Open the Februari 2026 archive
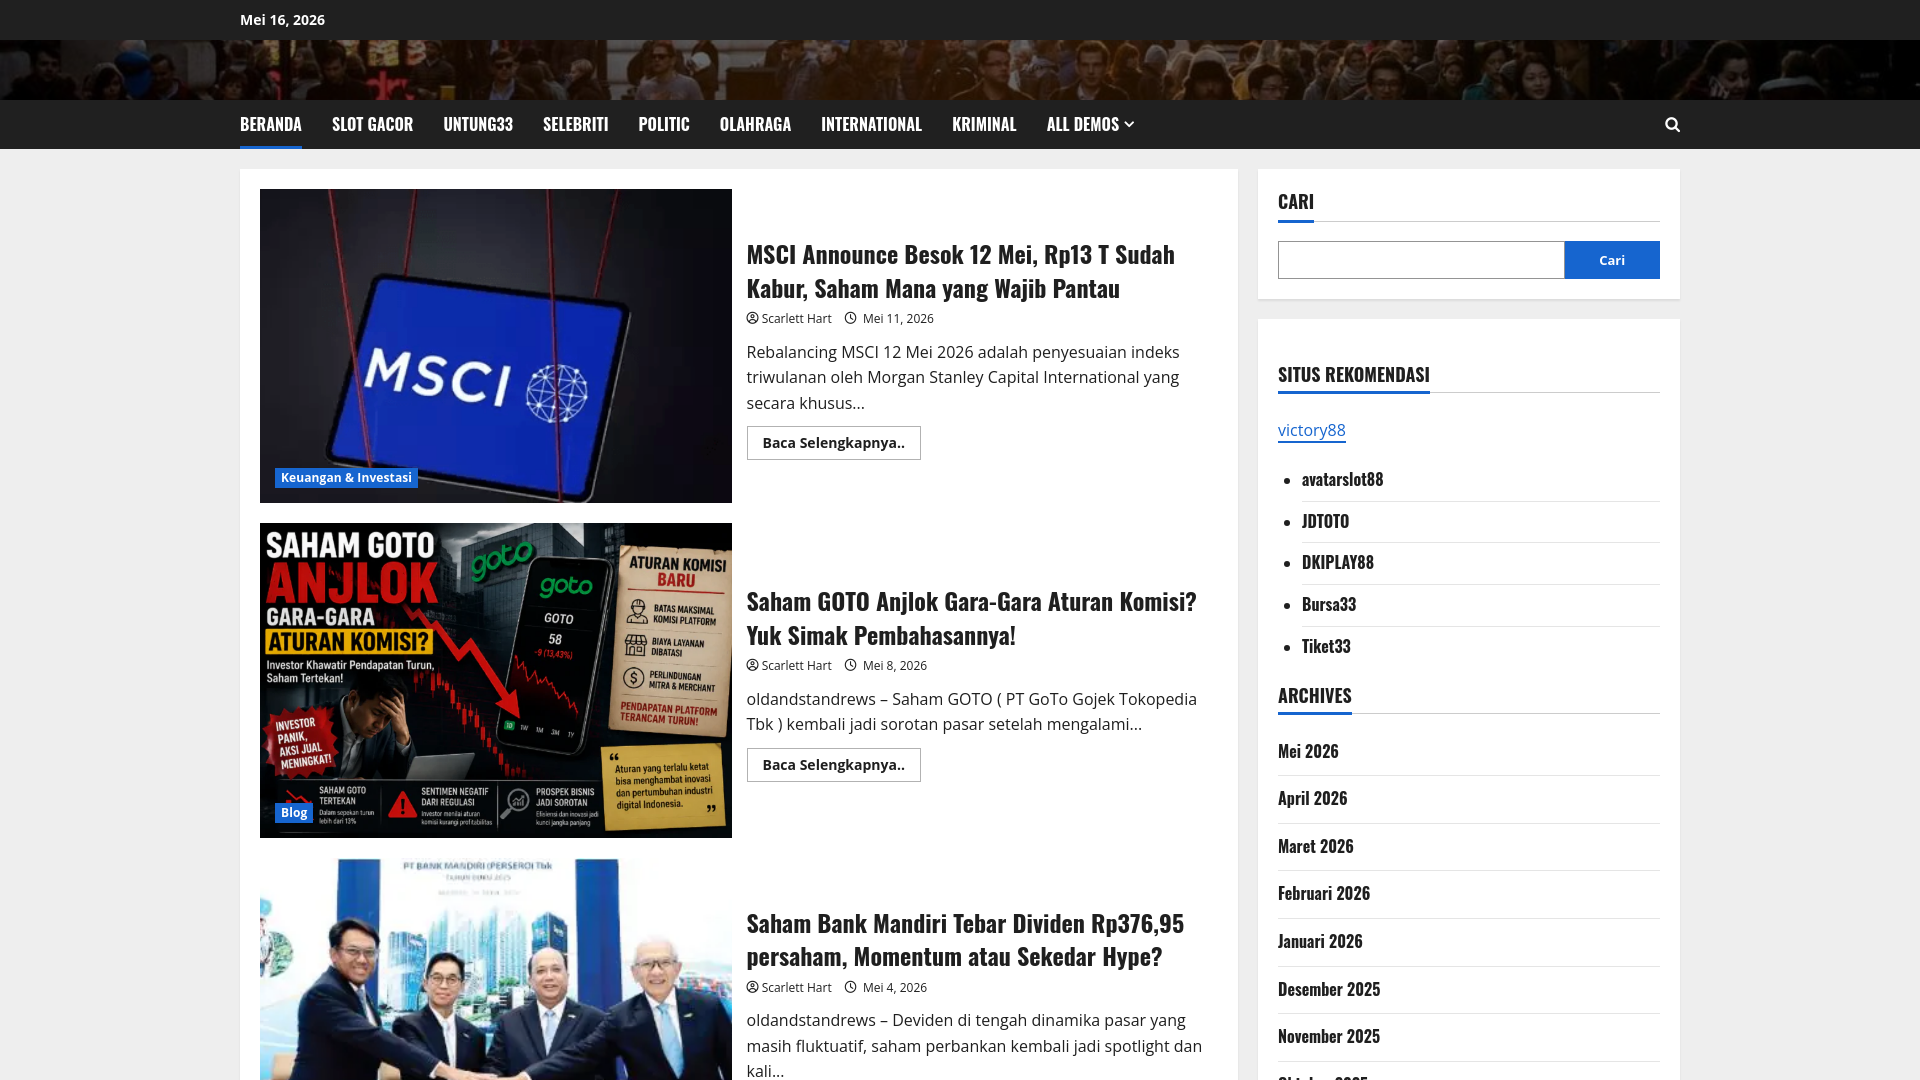 point(1323,893)
